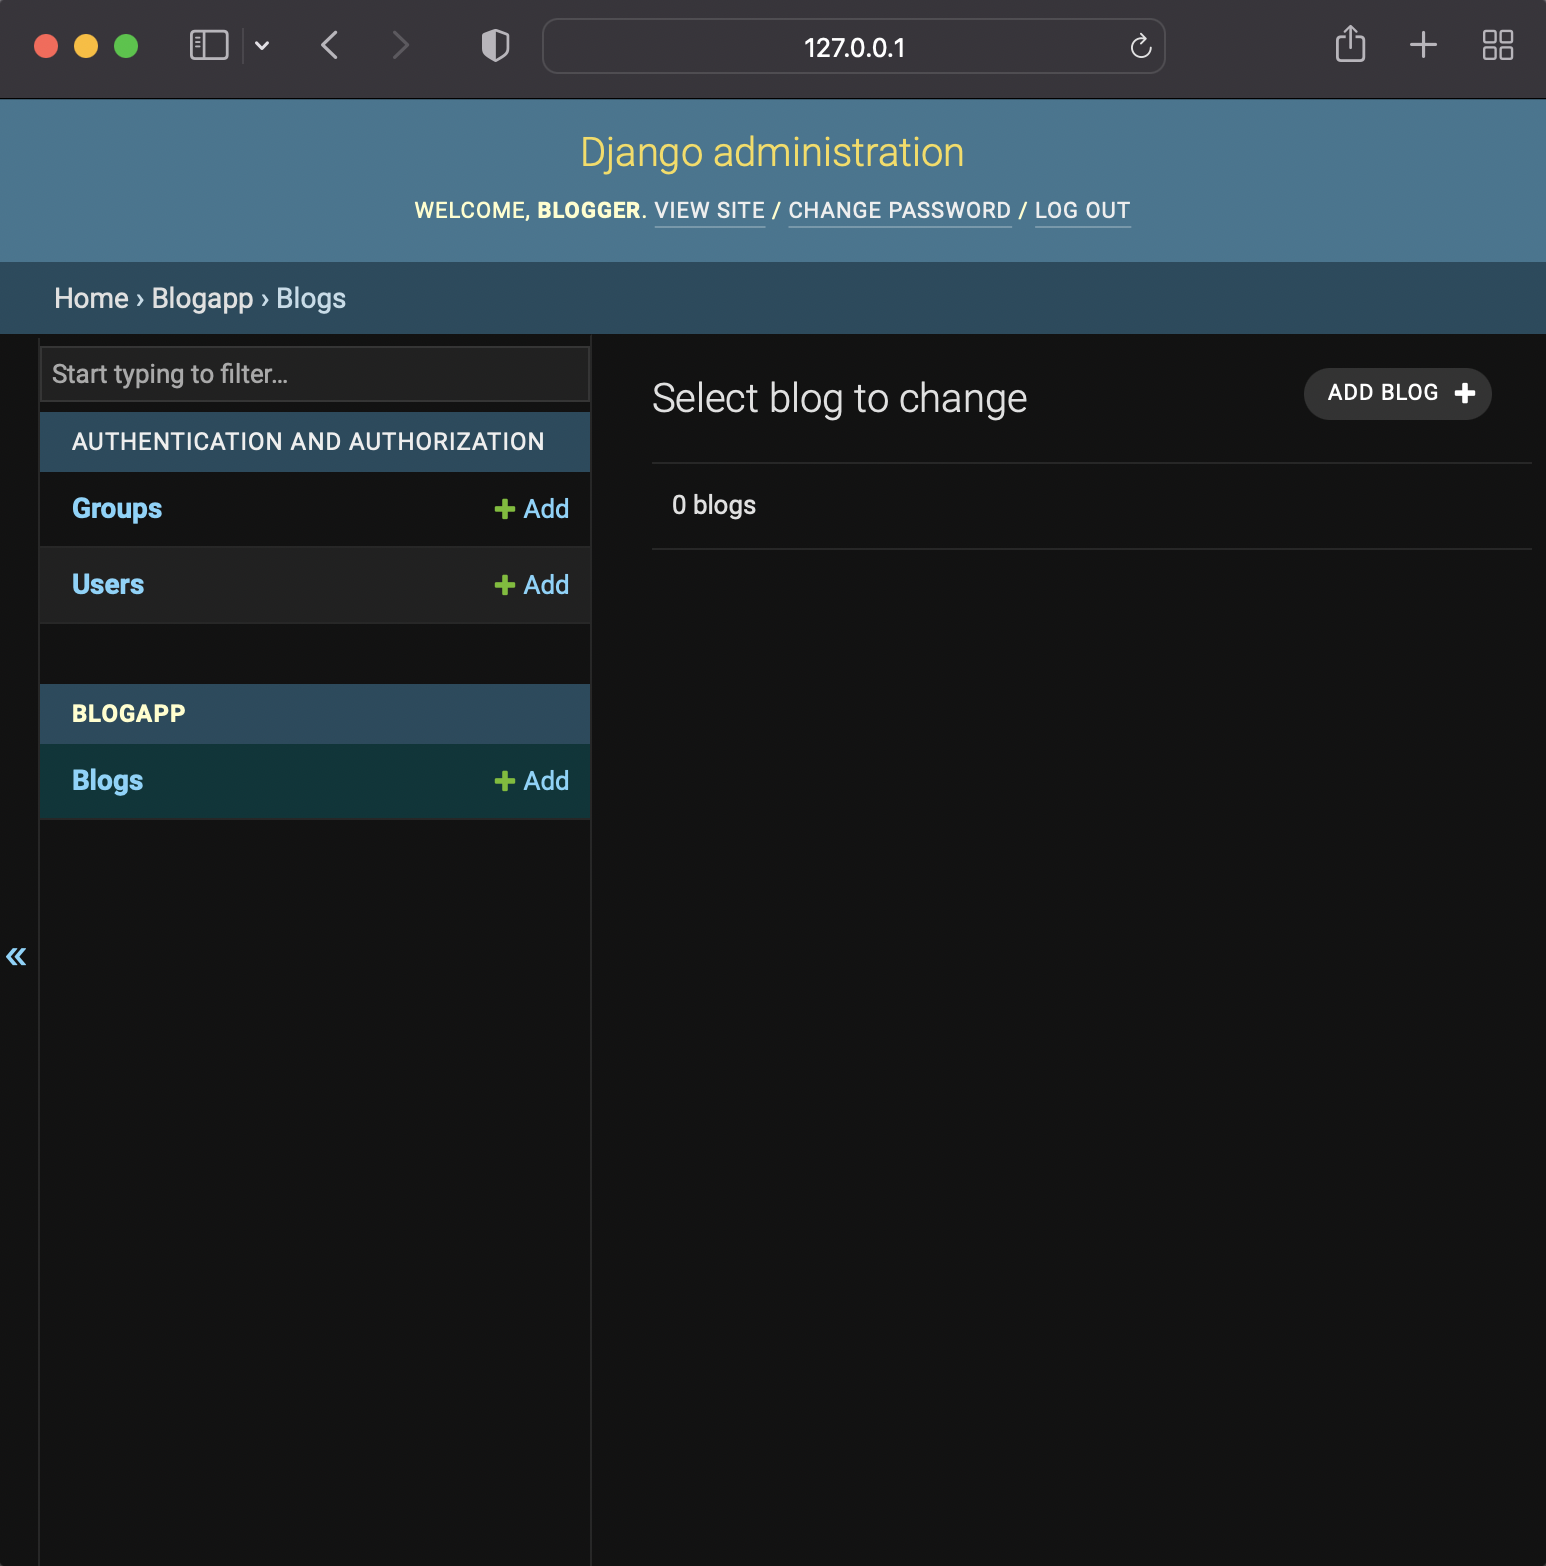Add a new Group from the sidebar

point(532,508)
